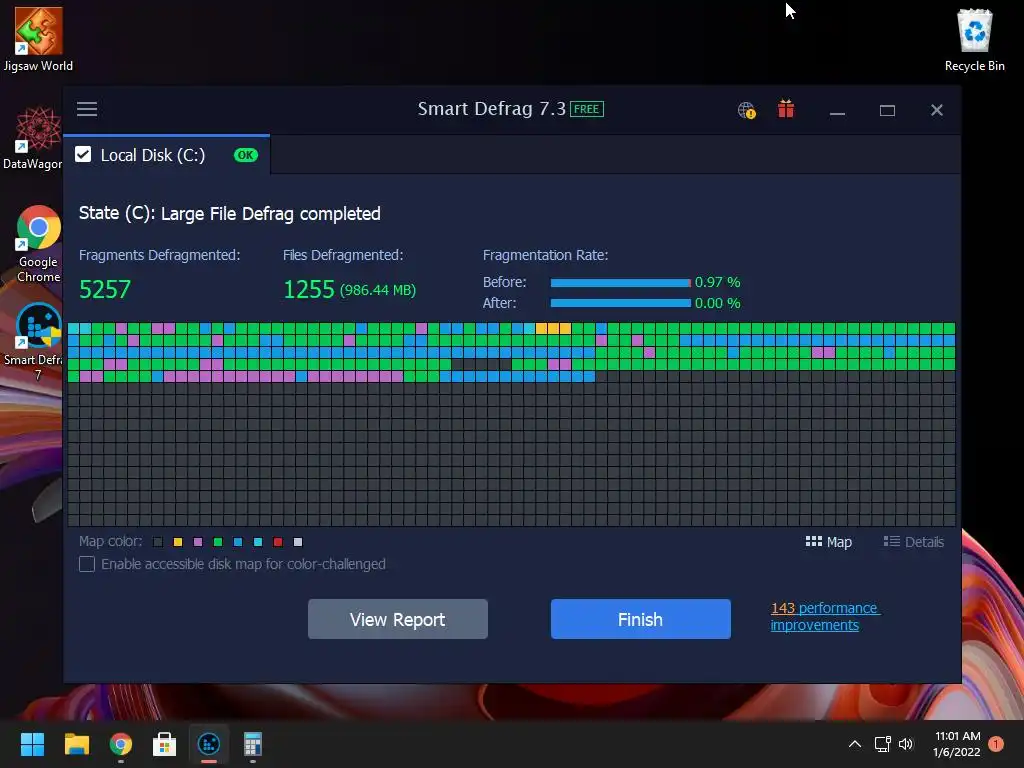Open Calculator from the taskbar
1024x768 pixels.
tap(253, 744)
